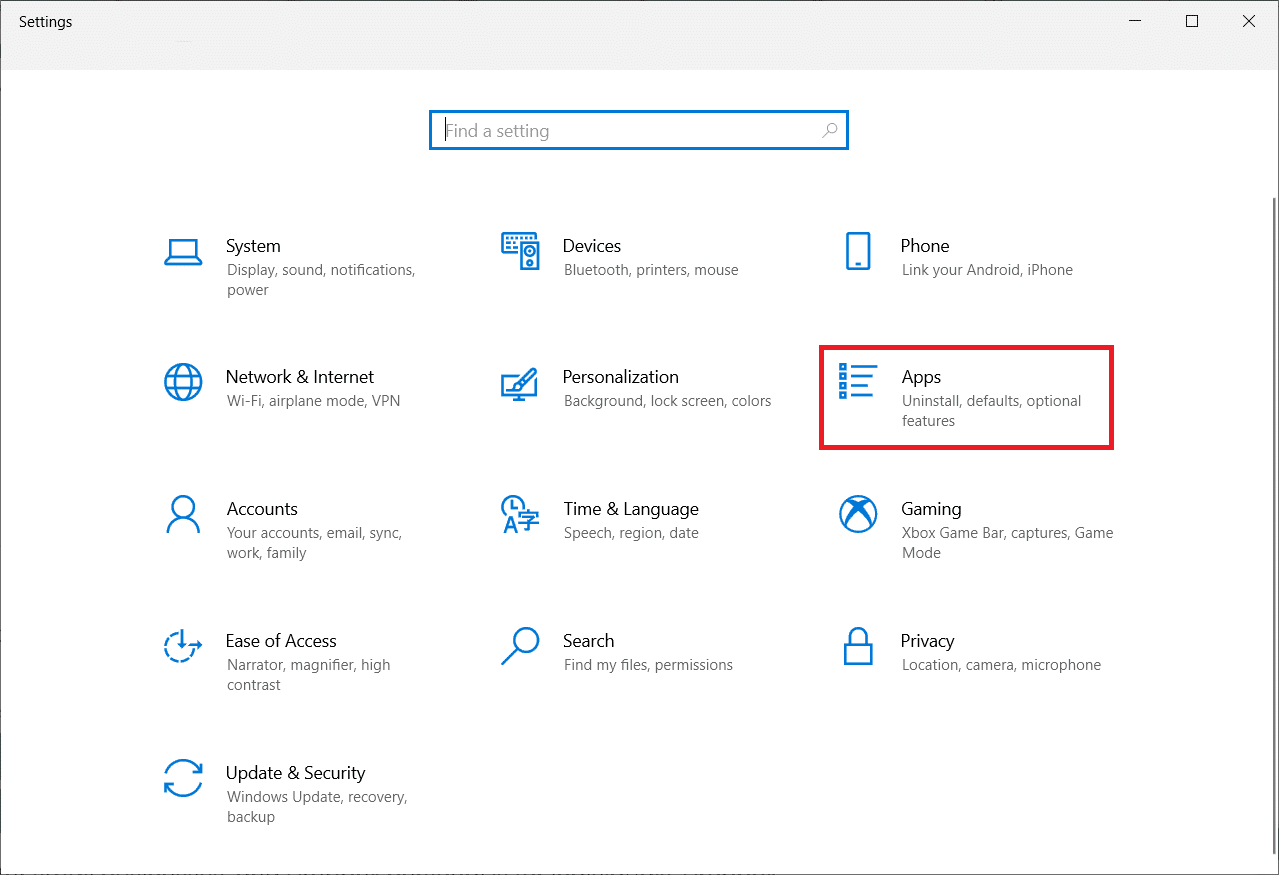Click 'Location, camera, microphone' description
This screenshot has height=875, width=1279.
point(1001,665)
